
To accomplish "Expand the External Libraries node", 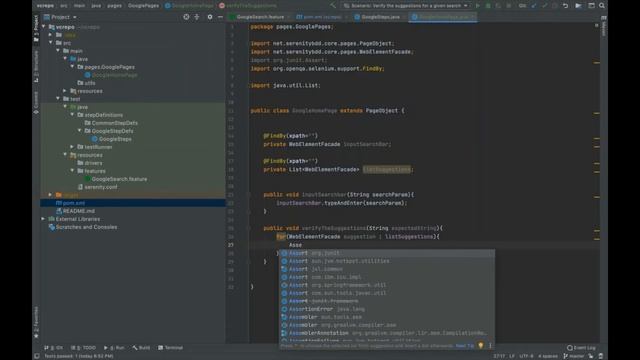I will tap(44, 219).
